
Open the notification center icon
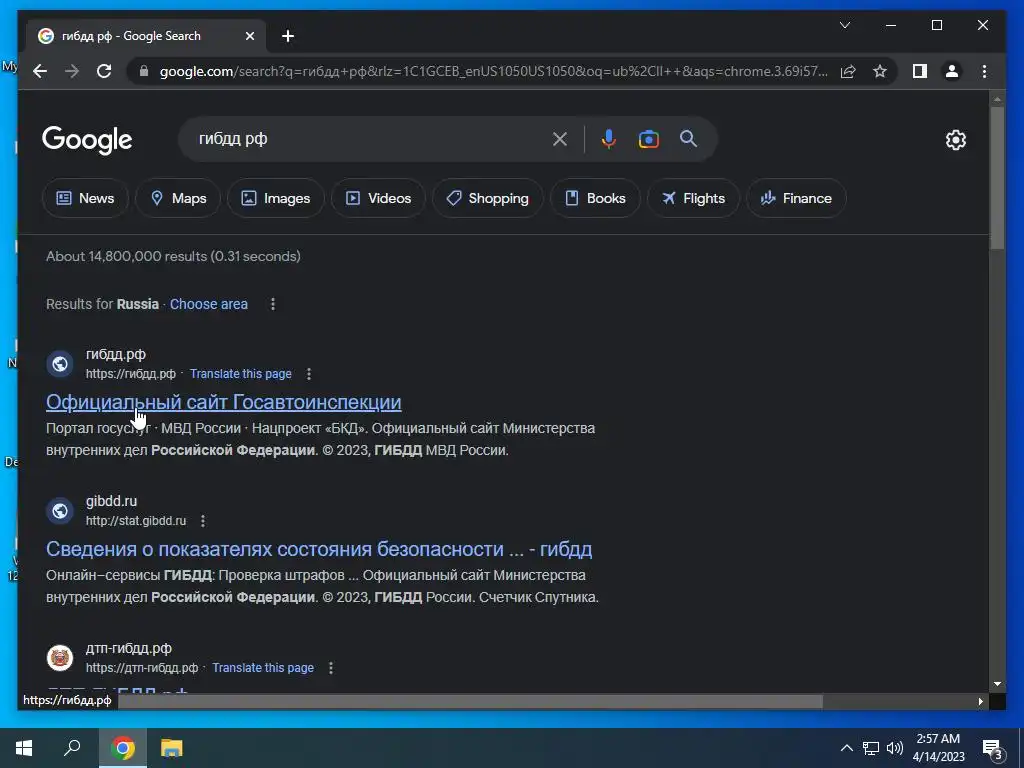[992, 749]
